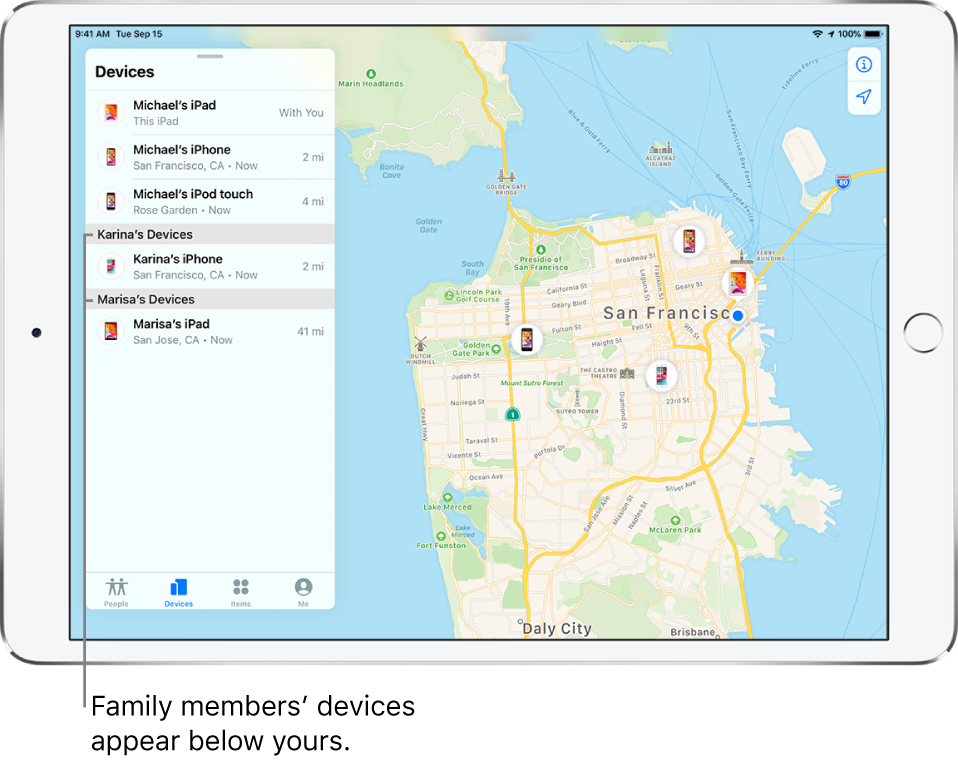Tap Karina's iPhone thumbnail icon in list

pos(111,266)
